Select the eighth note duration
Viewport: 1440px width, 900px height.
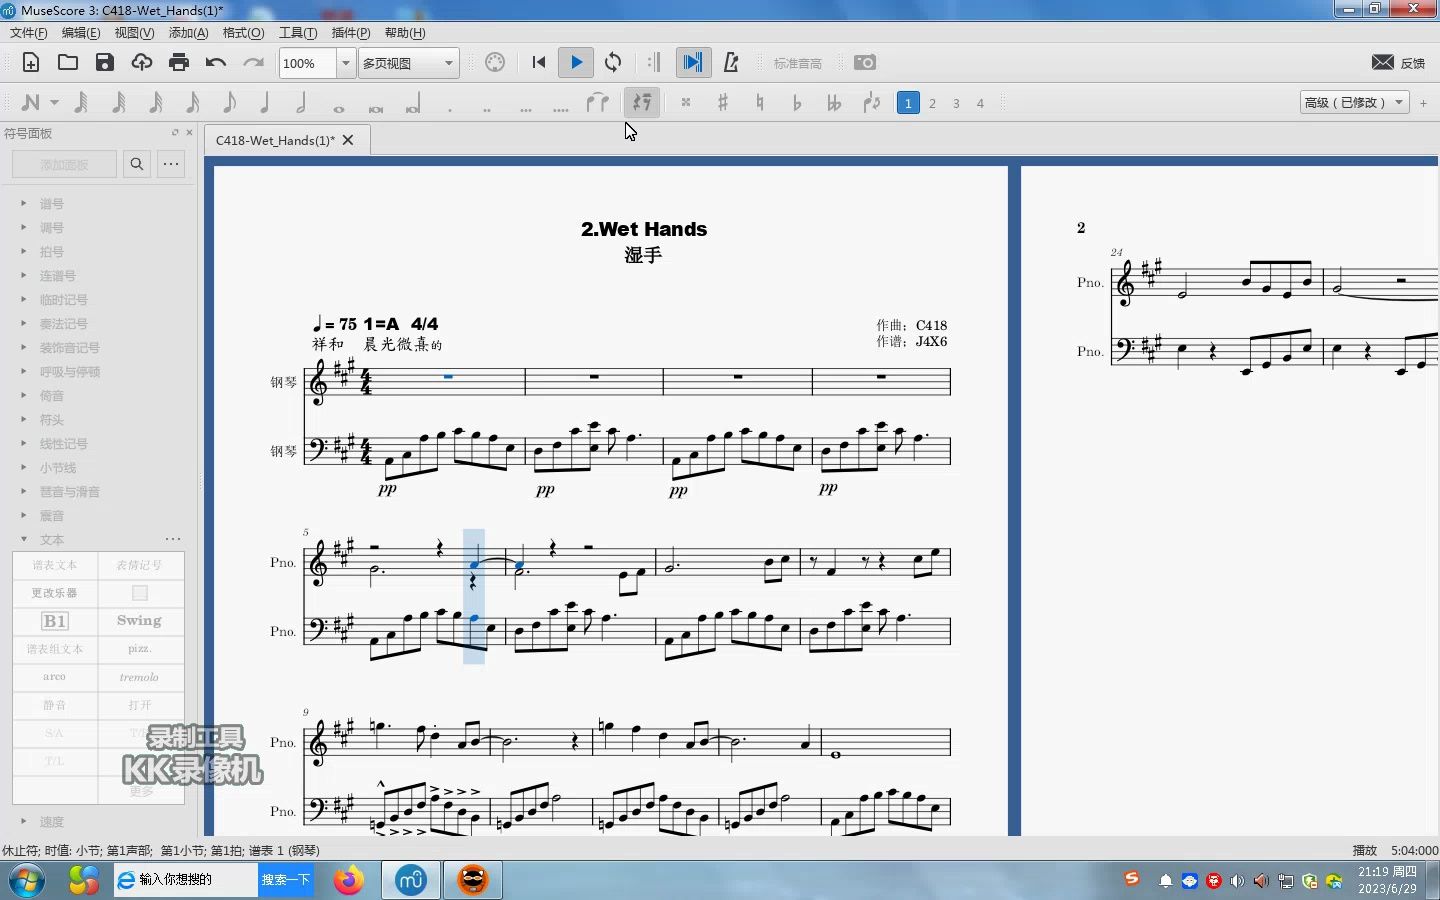click(229, 102)
